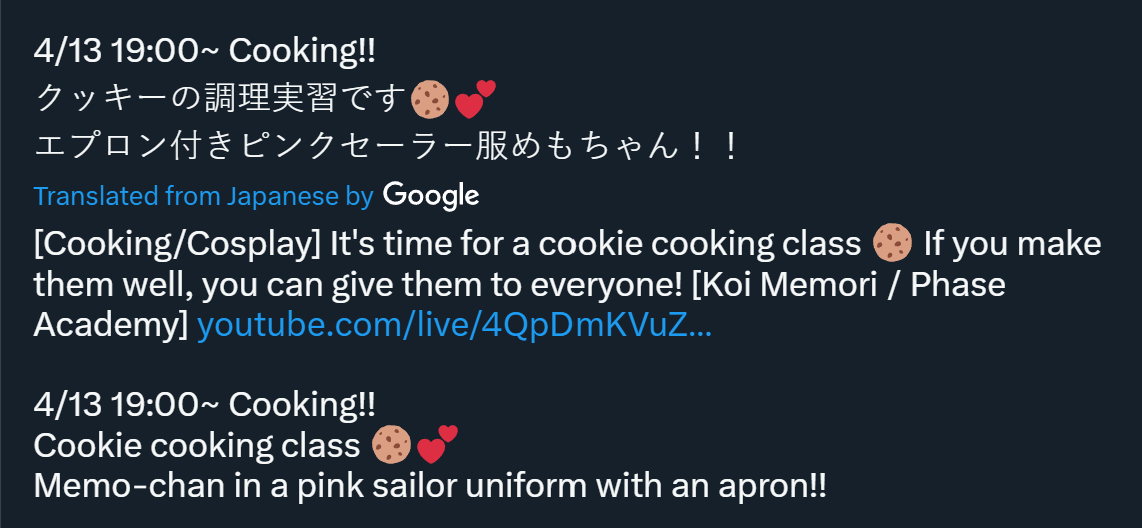Click the word 'Academy]' before the YouTube link

coord(111,326)
